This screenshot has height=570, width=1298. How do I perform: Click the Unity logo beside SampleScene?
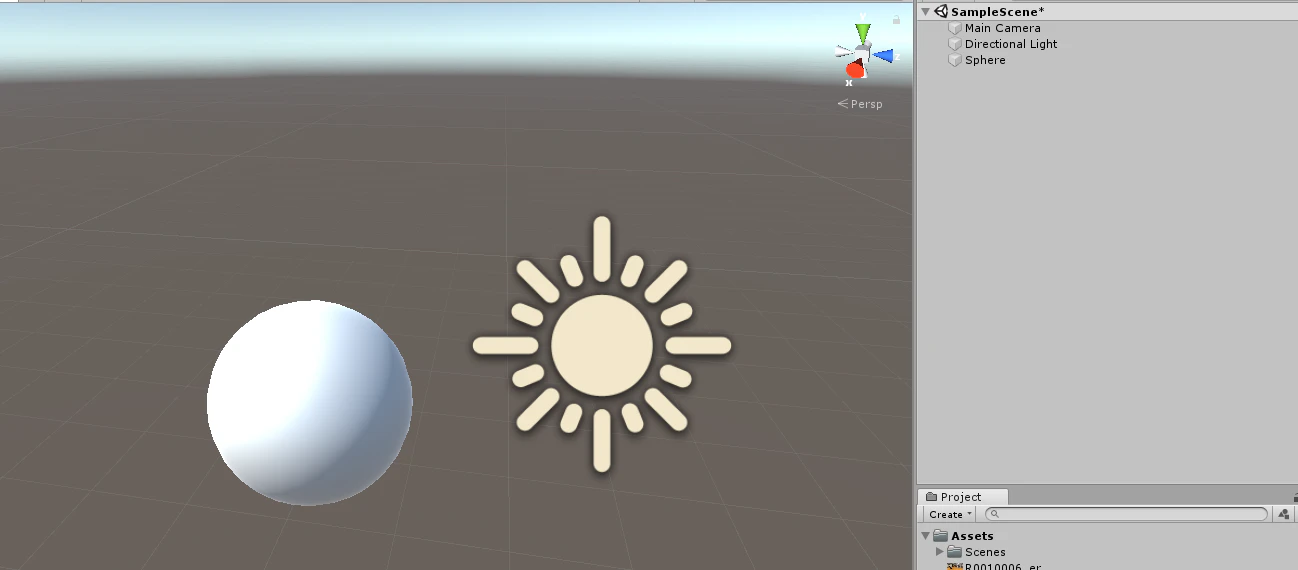(x=941, y=12)
